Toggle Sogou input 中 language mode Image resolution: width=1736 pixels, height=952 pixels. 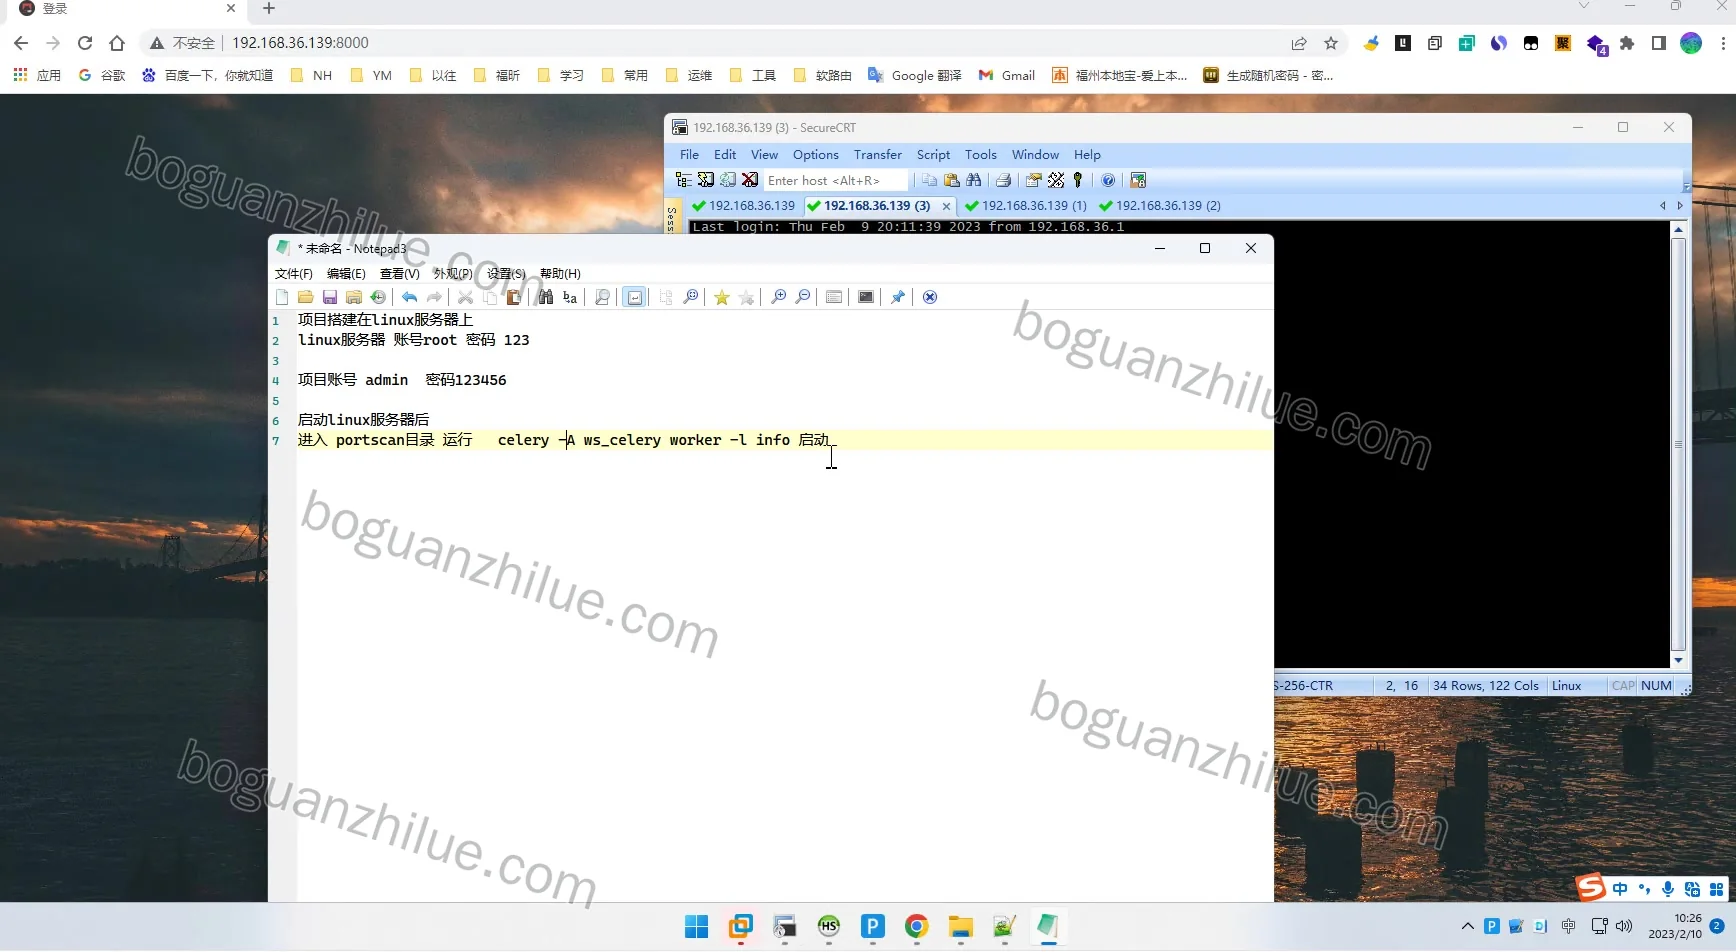[1620, 889]
